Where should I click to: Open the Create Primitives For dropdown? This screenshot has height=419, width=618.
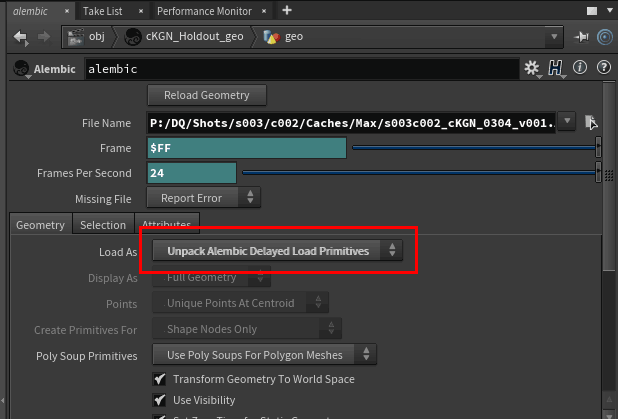247,329
